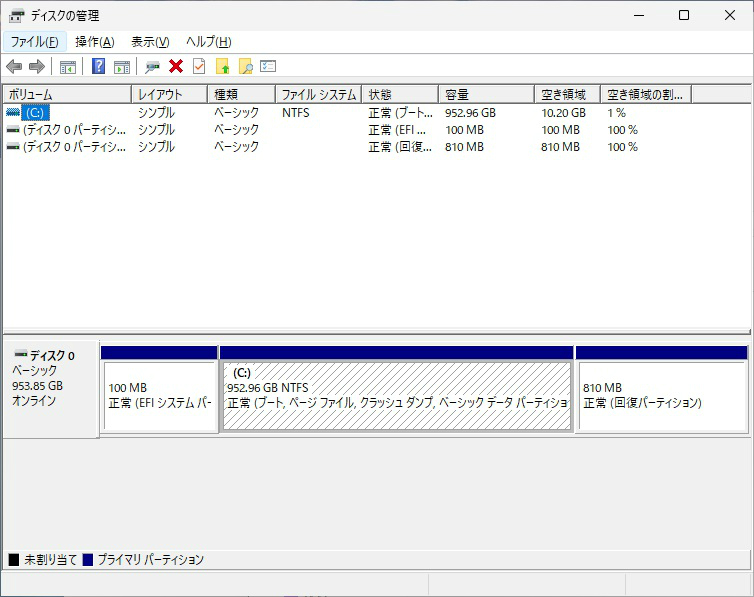Screen dimensions: 754x597
Task: Click the Back arrow in the toolbar
Action: [x=14, y=67]
